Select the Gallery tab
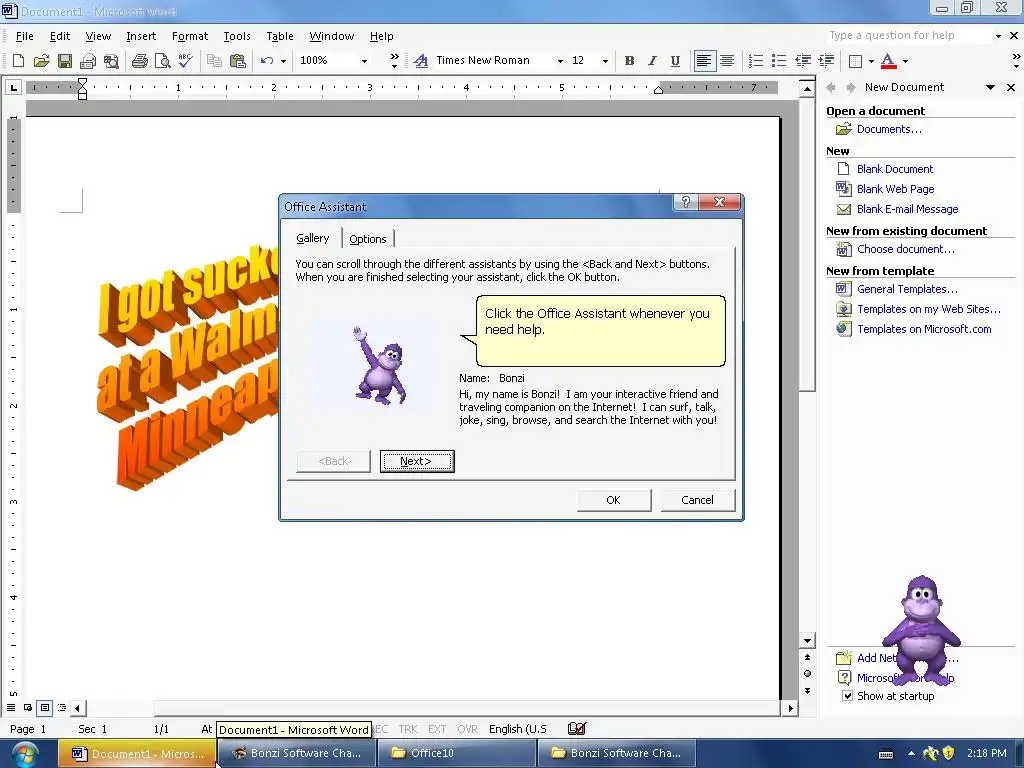 tap(312, 238)
